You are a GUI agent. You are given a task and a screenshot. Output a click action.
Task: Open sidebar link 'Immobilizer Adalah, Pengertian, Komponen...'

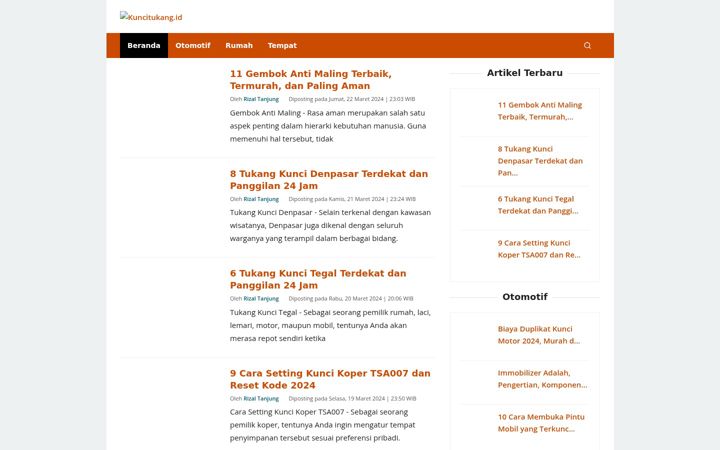coord(542,379)
